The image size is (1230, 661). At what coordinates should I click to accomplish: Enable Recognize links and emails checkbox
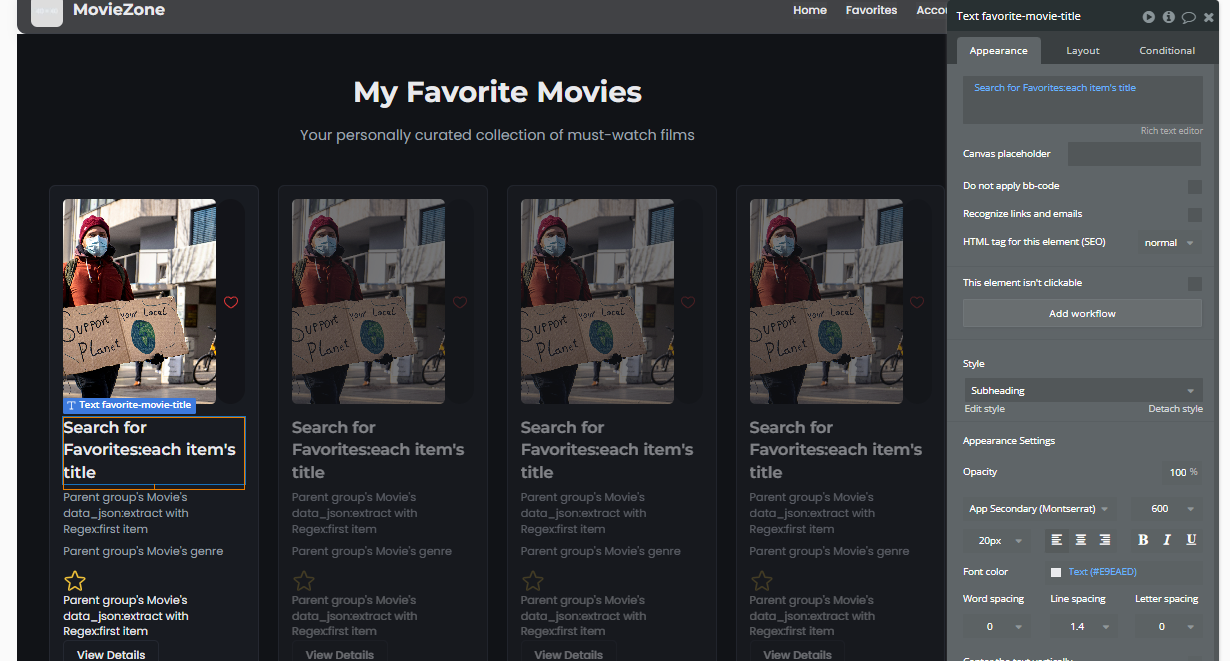point(1194,215)
